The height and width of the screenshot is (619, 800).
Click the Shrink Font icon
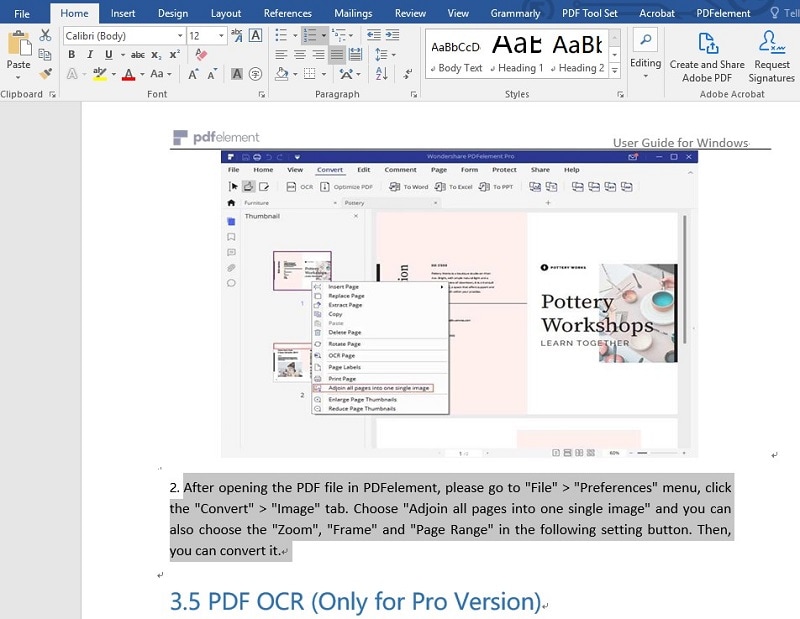(212, 75)
